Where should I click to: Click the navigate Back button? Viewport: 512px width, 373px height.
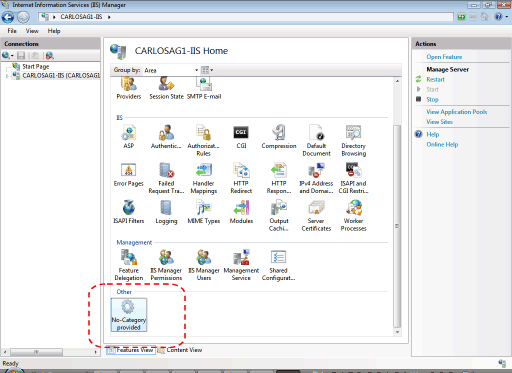[8, 17]
